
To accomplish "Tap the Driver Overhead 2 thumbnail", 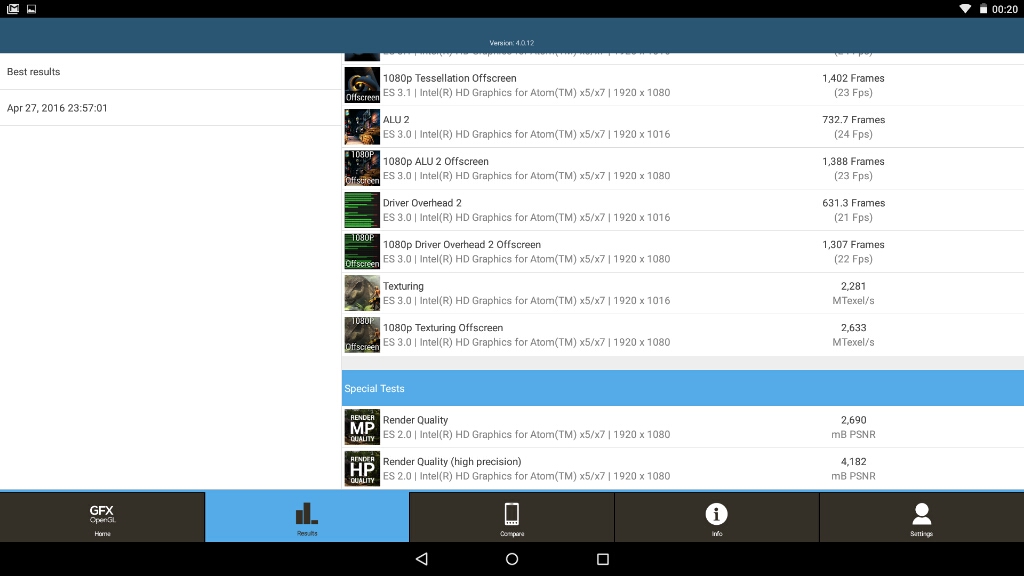I will pos(362,210).
